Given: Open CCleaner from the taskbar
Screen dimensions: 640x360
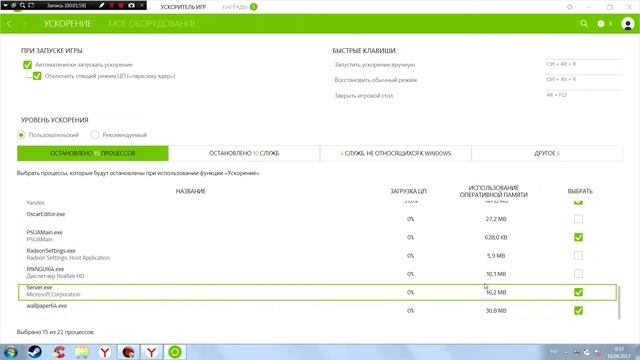Looking at the screenshot, I should pyautogui.click(x=59, y=352).
